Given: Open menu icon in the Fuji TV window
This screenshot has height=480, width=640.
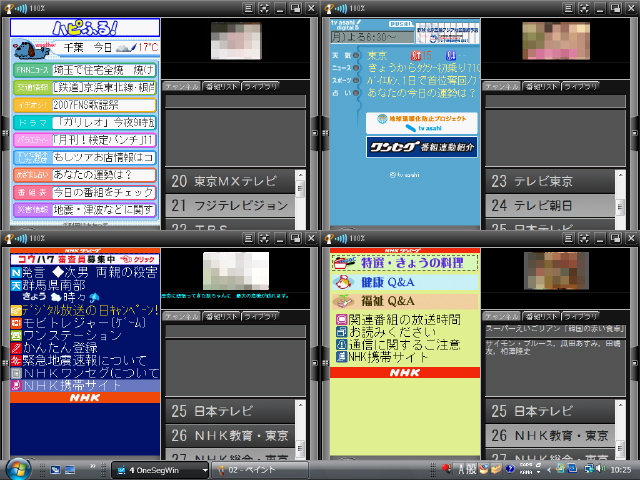Looking at the screenshot, I should coord(248,8).
